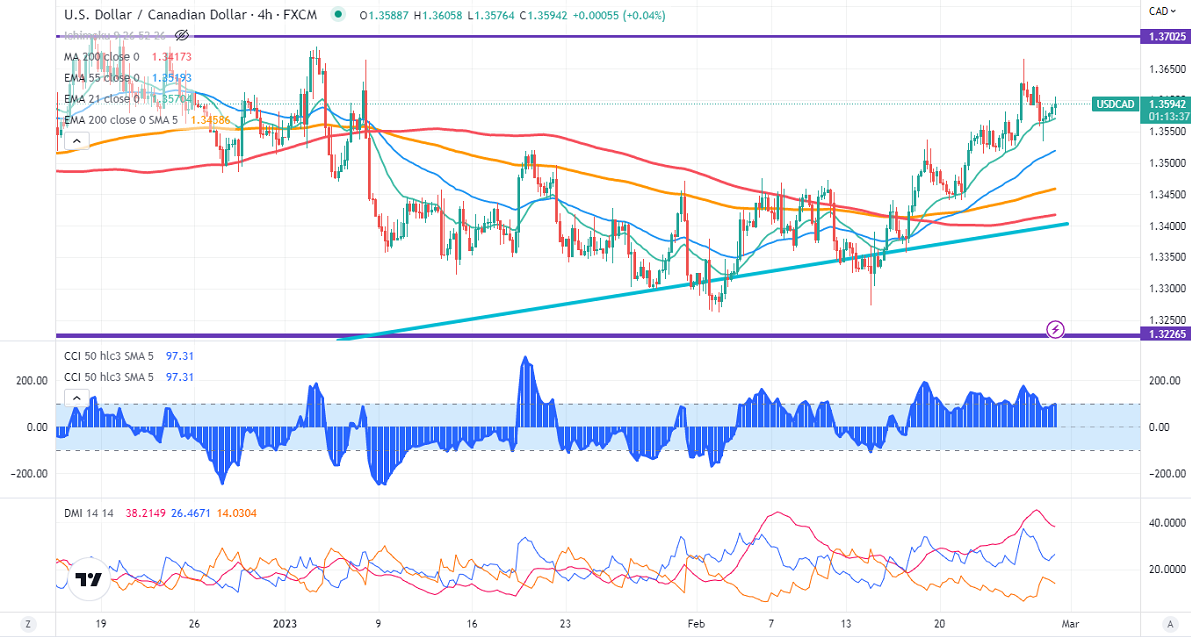This screenshot has width=1191, height=637.
Task: Click the TradingView logo on the chart
Action: [x=90, y=580]
